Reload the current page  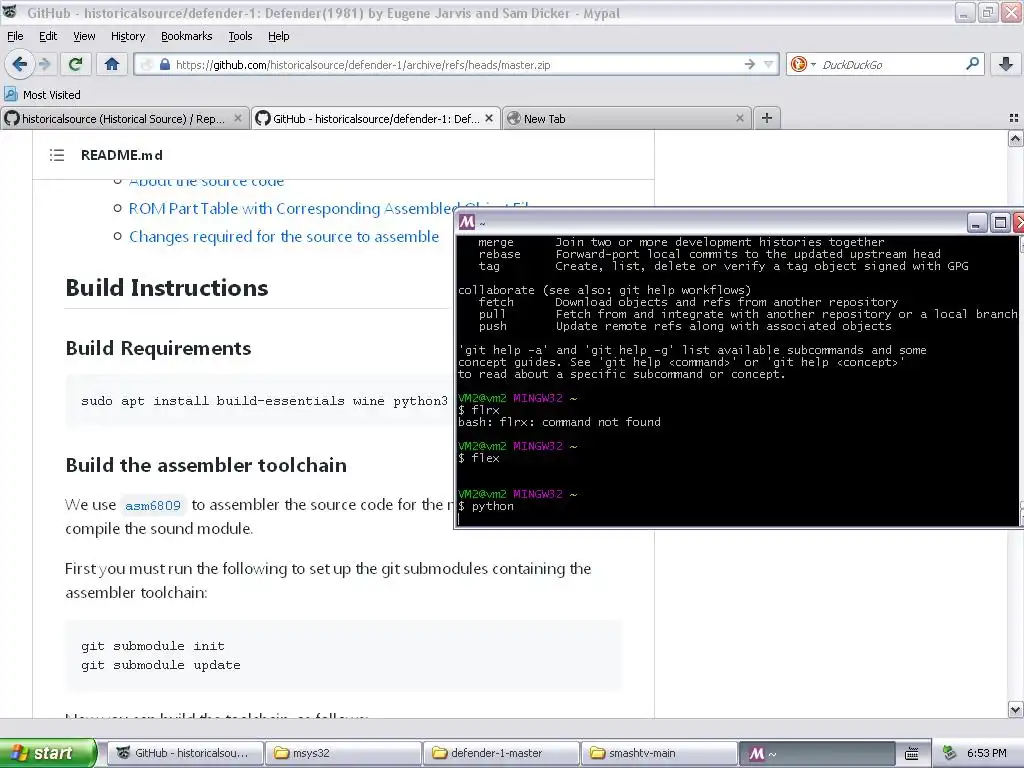[75, 64]
